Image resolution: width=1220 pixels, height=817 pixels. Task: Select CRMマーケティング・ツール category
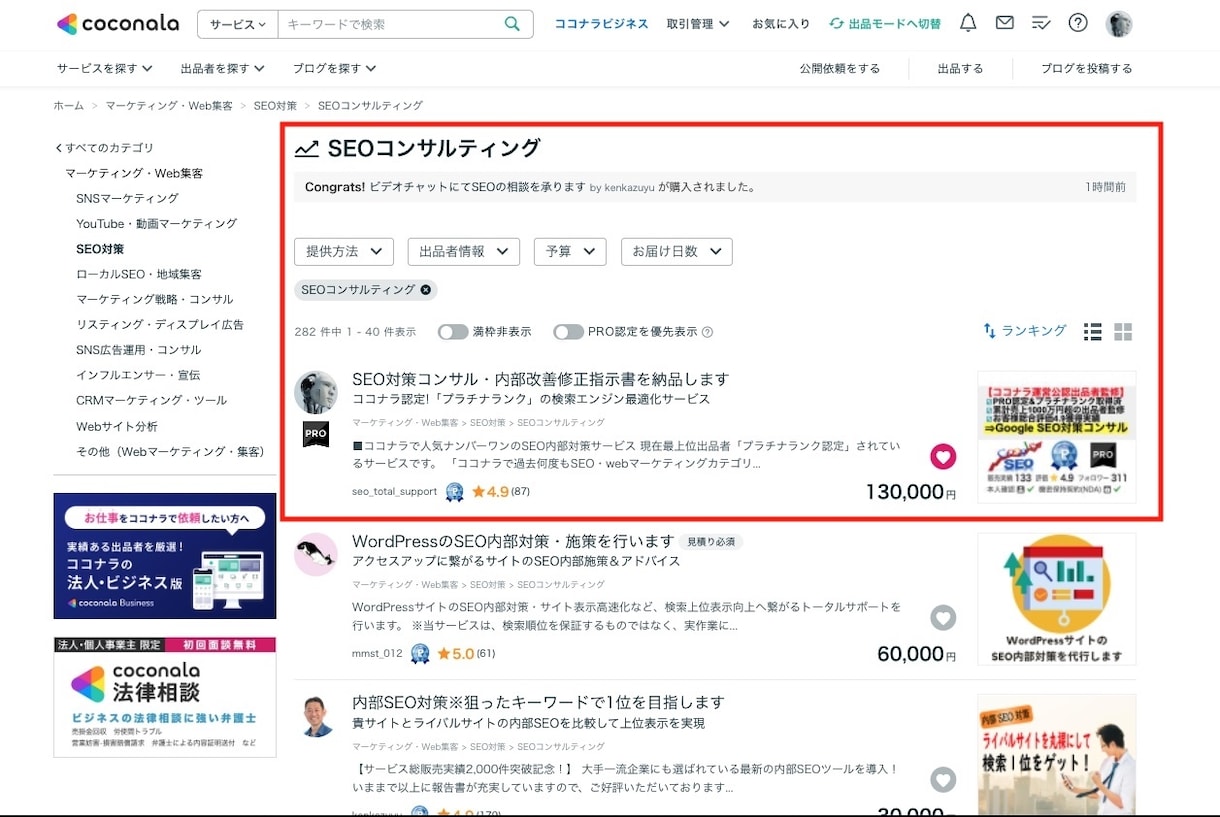pyautogui.click(x=151, y=400)
